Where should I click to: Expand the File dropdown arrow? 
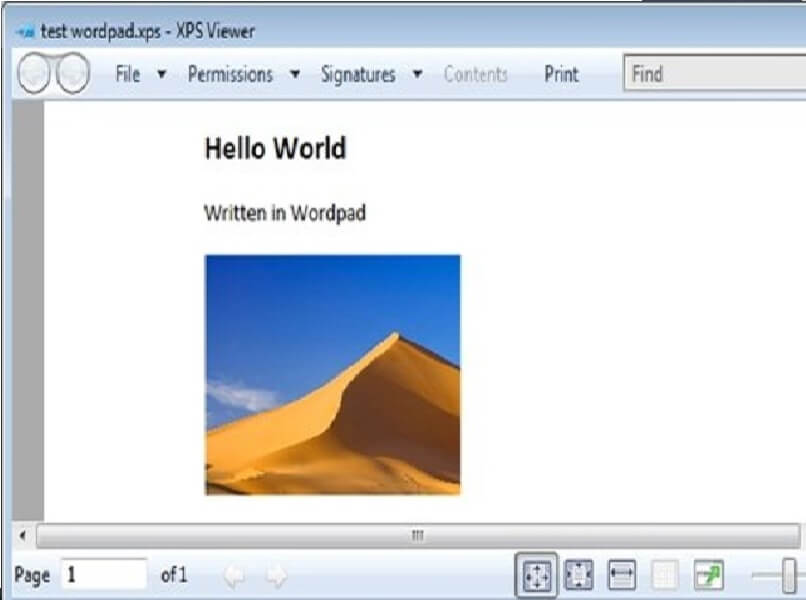pyautogui.click(x=160, y=73)
